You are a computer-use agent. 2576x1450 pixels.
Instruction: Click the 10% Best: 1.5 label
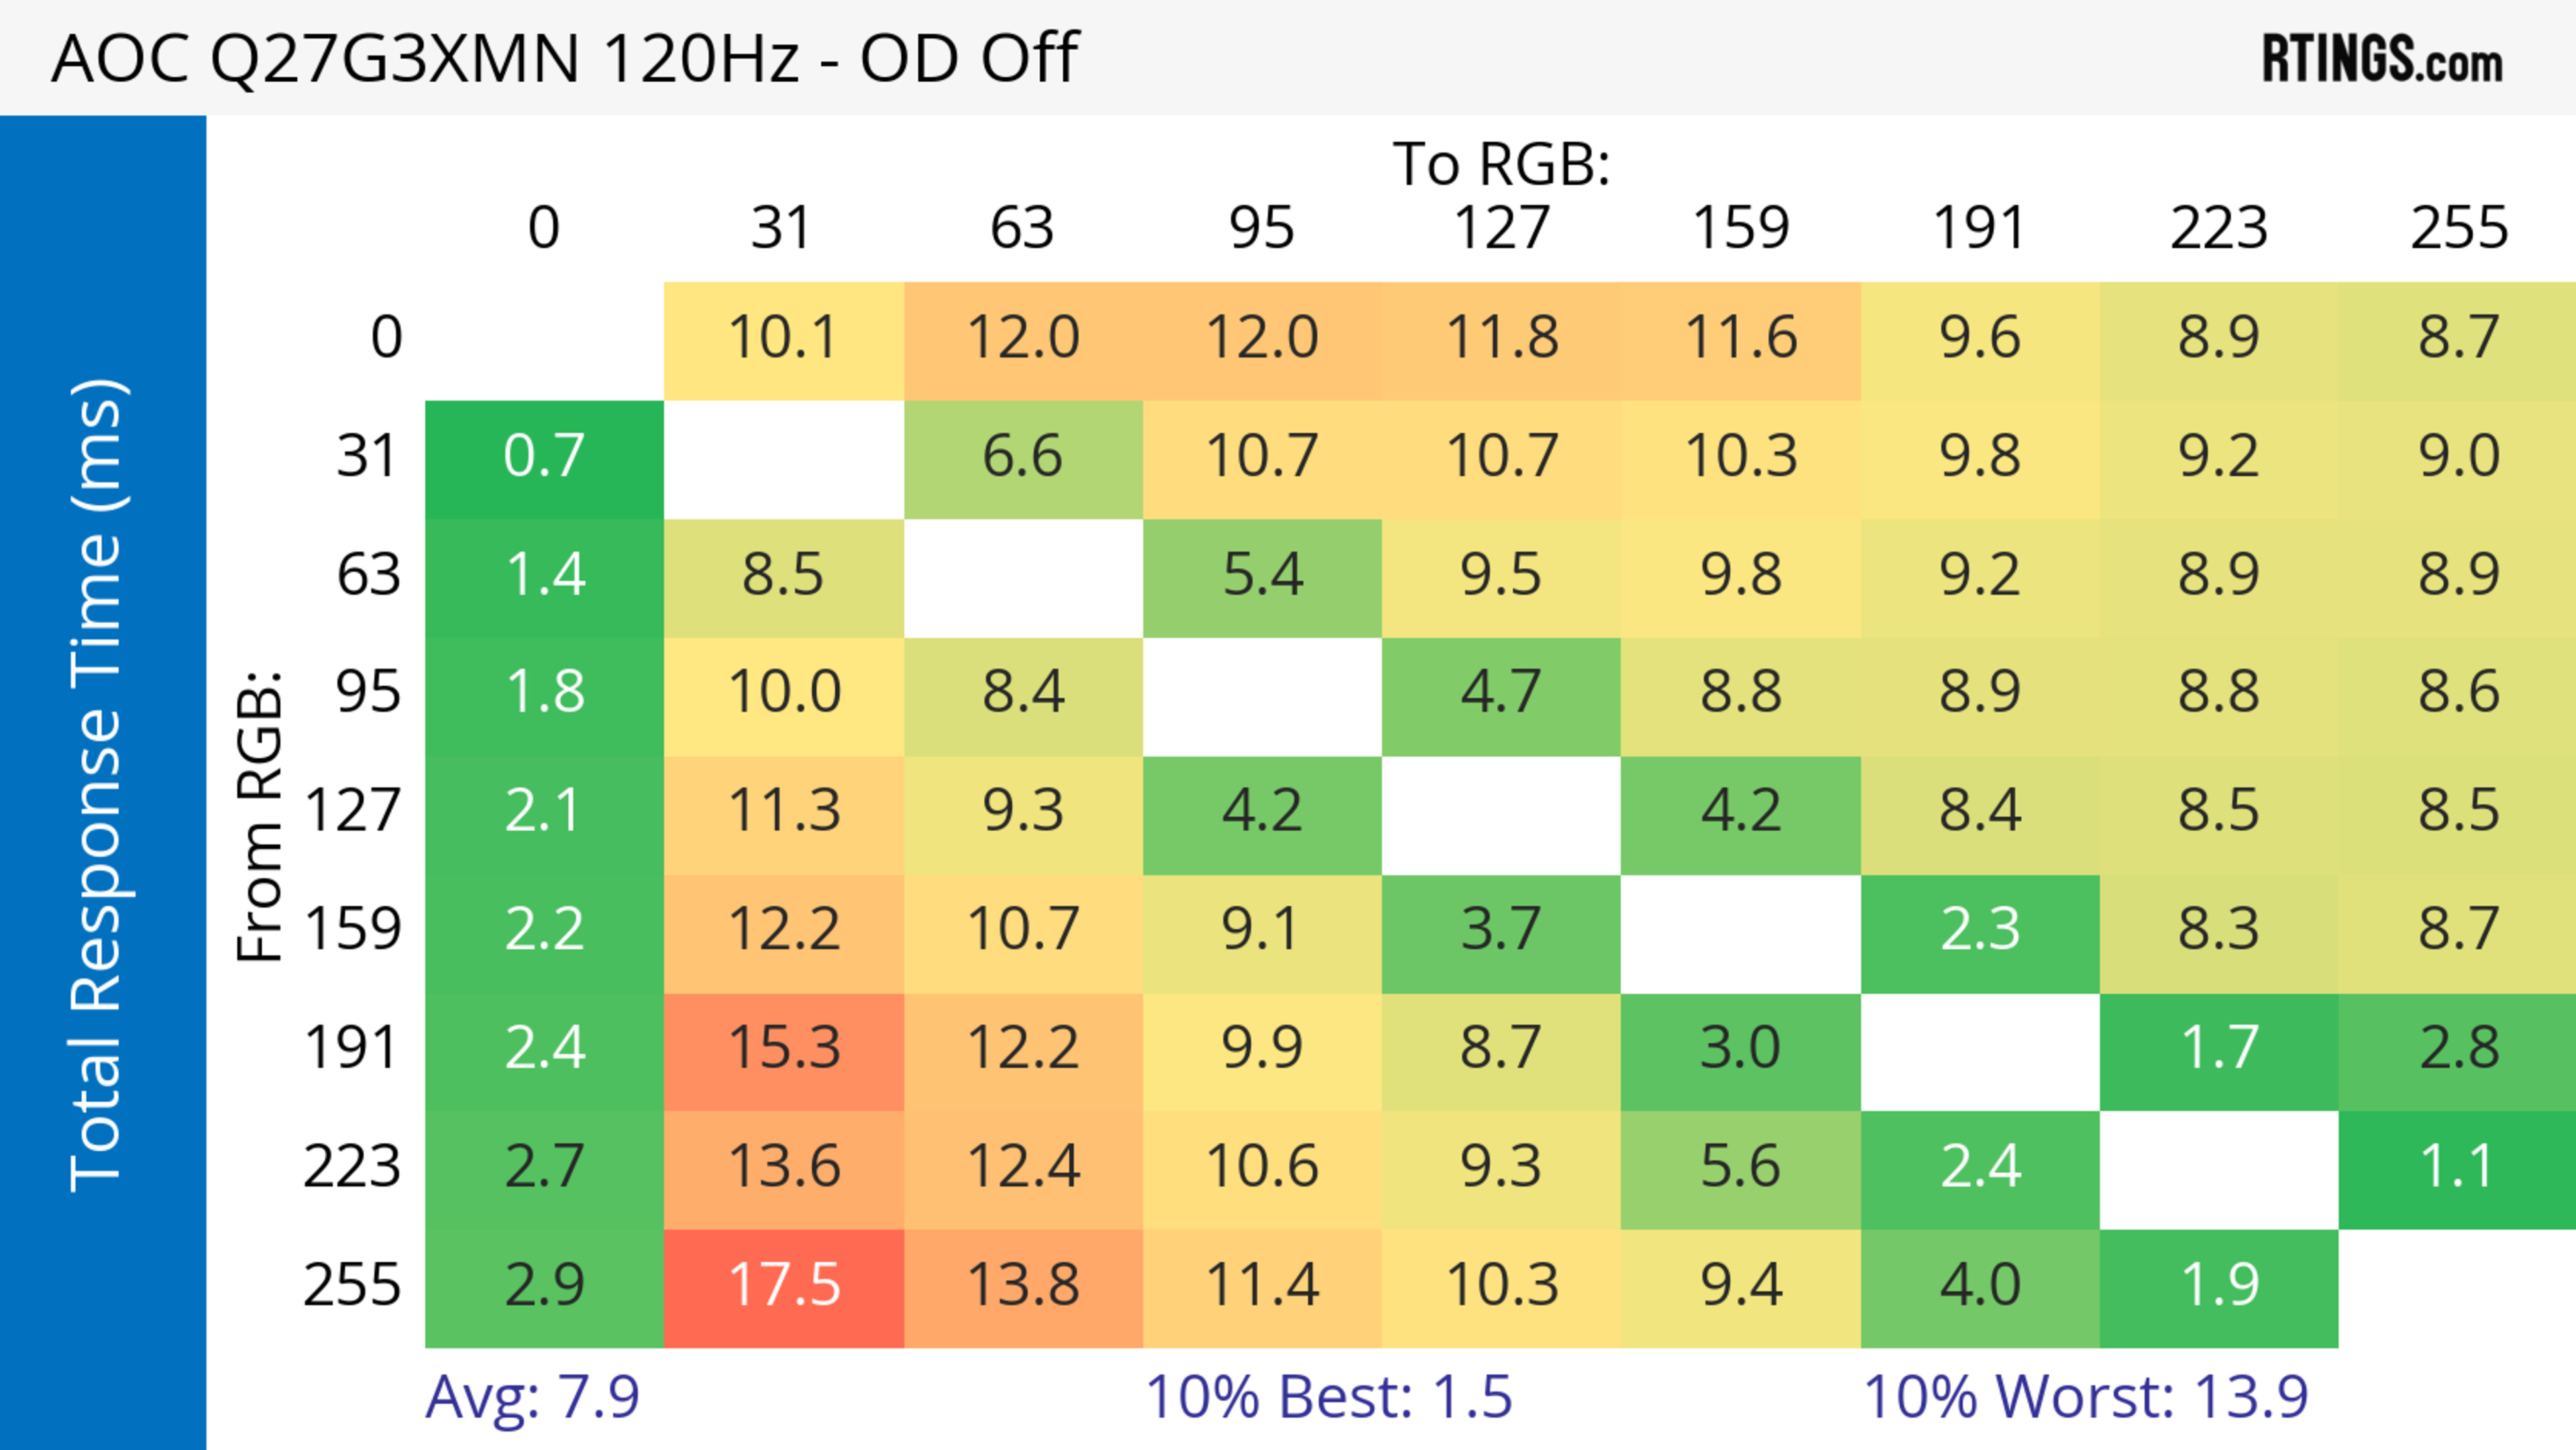[1329, 1397]
